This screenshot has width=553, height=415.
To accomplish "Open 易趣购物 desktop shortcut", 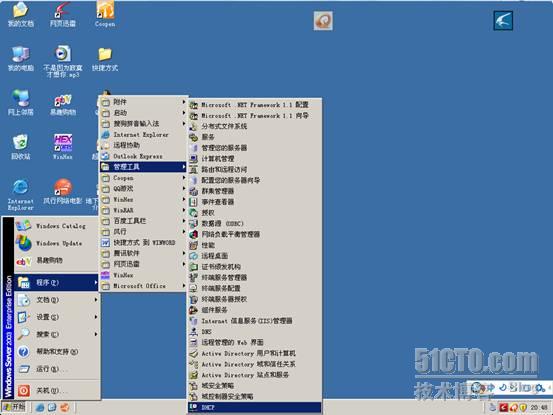I will (62, 105).
